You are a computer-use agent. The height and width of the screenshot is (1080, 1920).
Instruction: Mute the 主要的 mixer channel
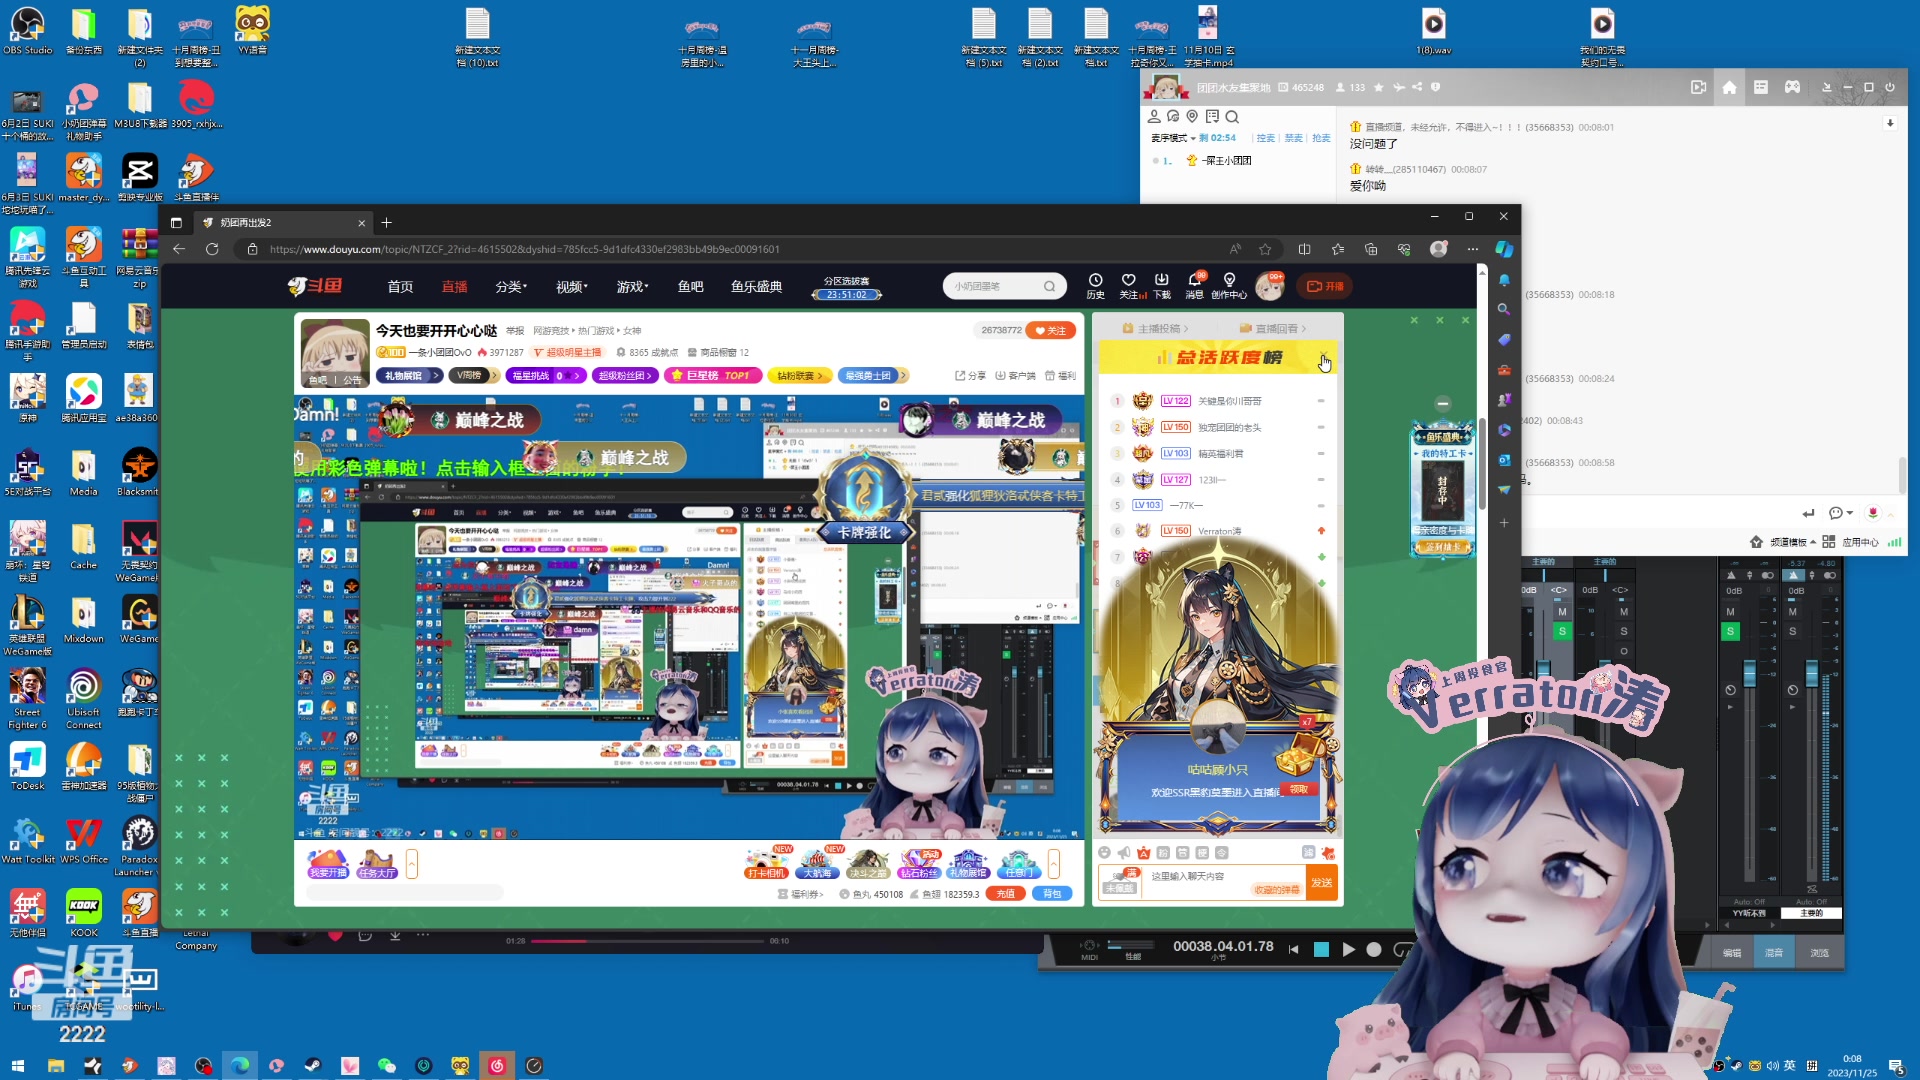coord(1792,612)
